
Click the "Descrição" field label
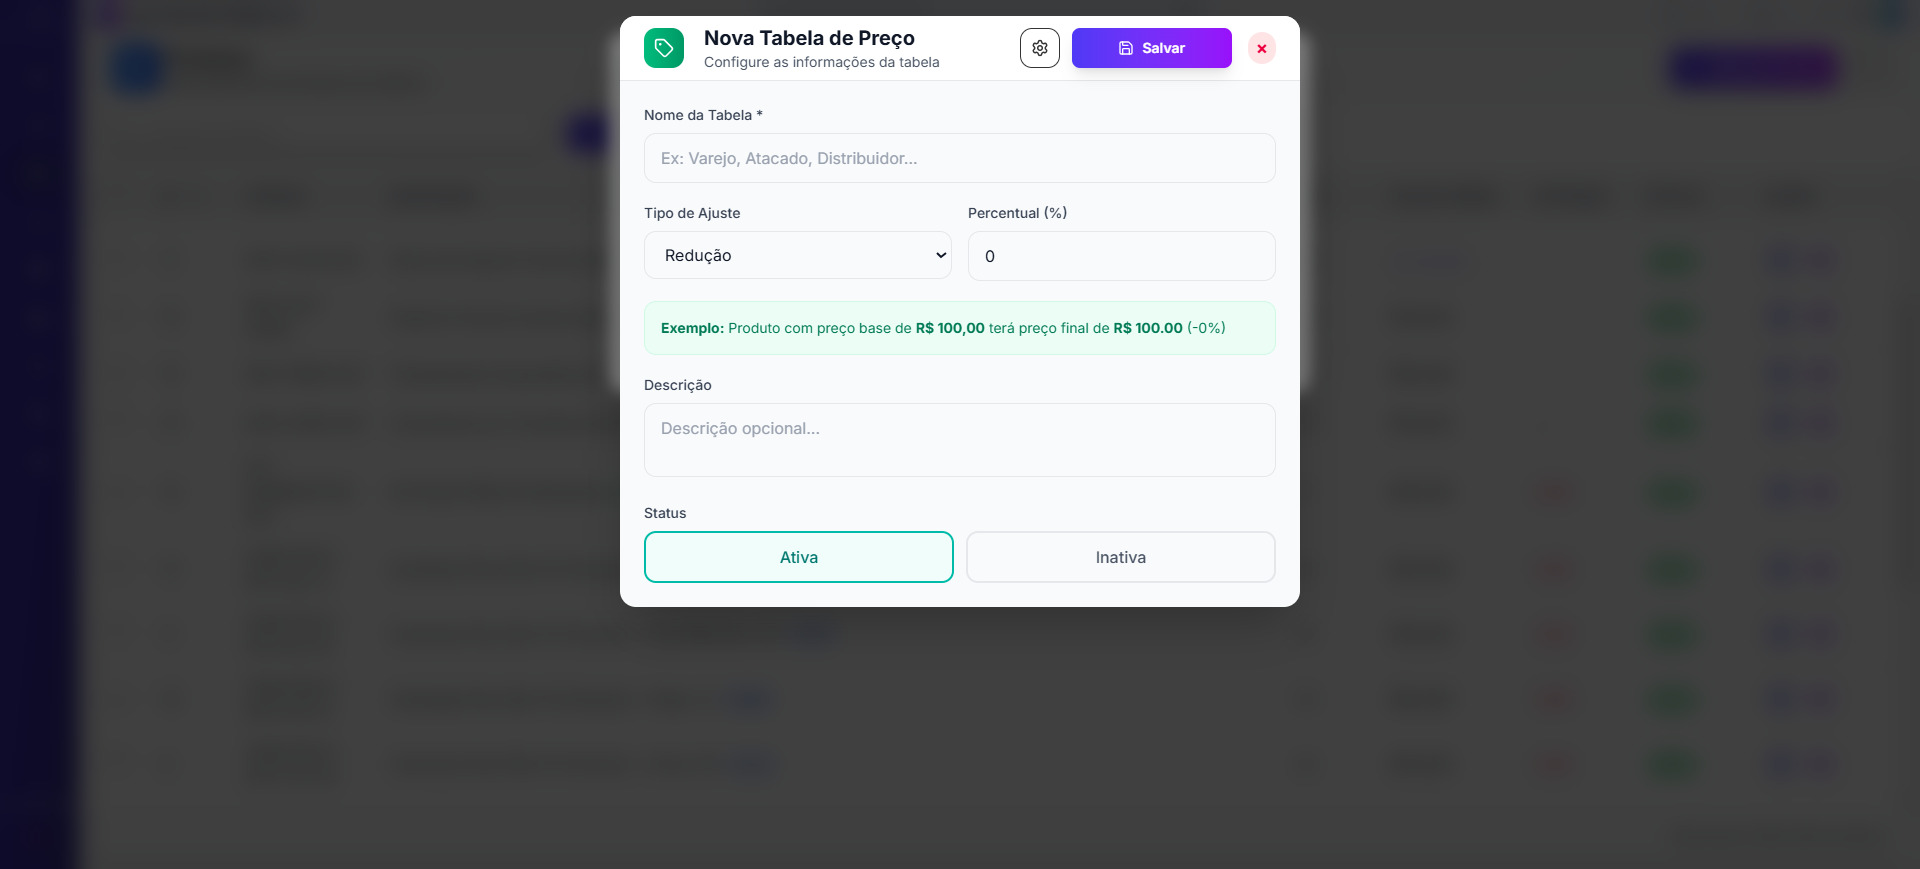pos(678,385)
